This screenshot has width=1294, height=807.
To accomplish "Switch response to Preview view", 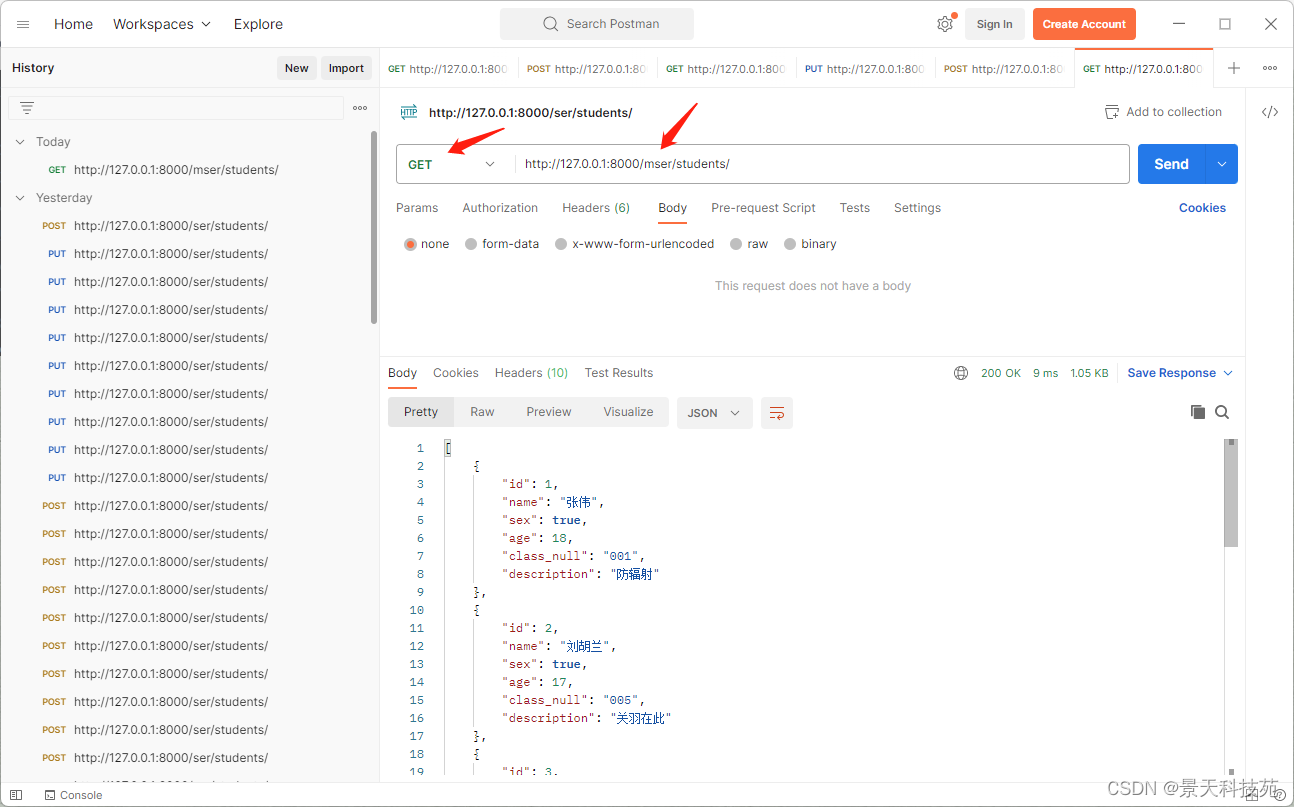I will [x=549, y=412].
